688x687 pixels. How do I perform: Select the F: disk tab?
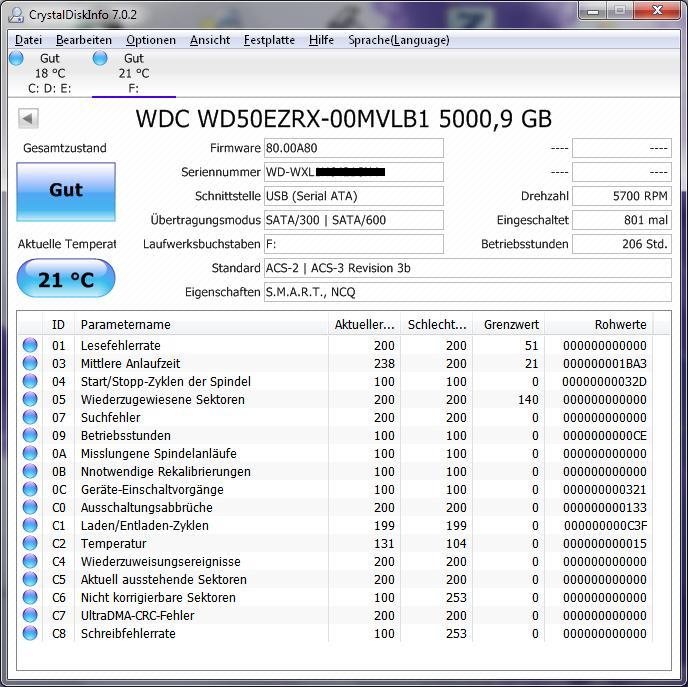click(134, 73)
